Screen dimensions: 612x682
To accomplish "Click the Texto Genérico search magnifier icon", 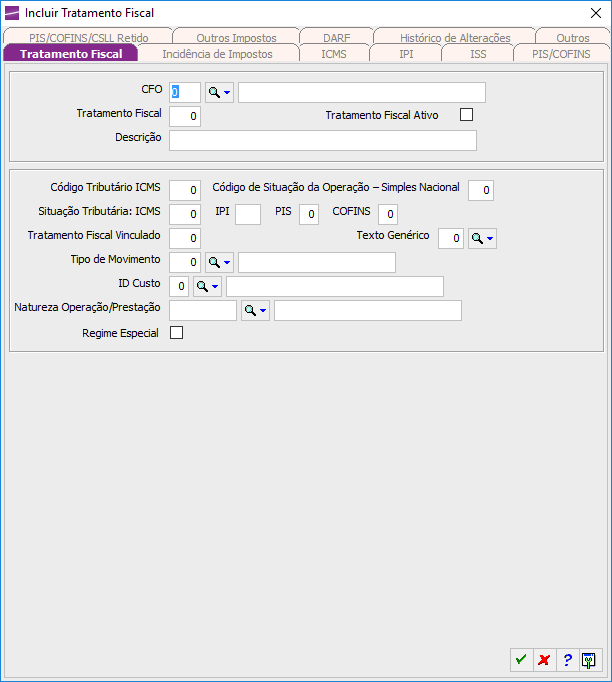I will point(477,238).
